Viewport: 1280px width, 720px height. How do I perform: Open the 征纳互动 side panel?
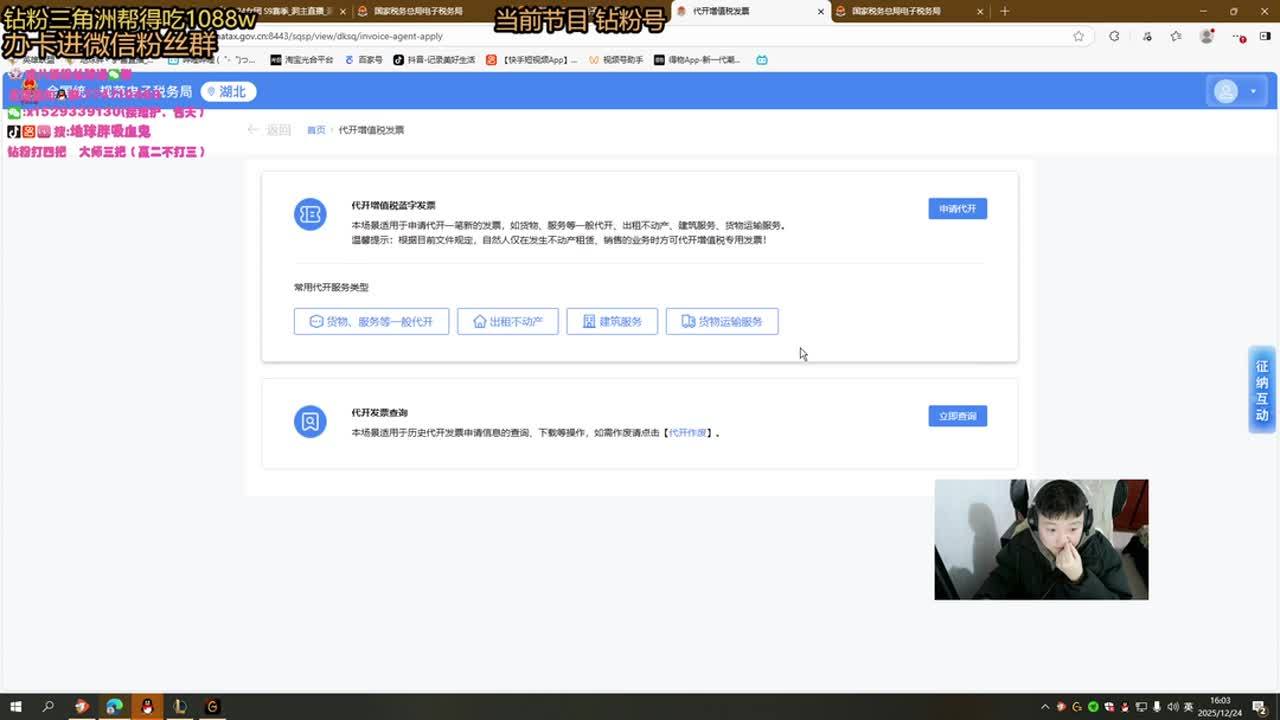click(x=1262, y=390)
